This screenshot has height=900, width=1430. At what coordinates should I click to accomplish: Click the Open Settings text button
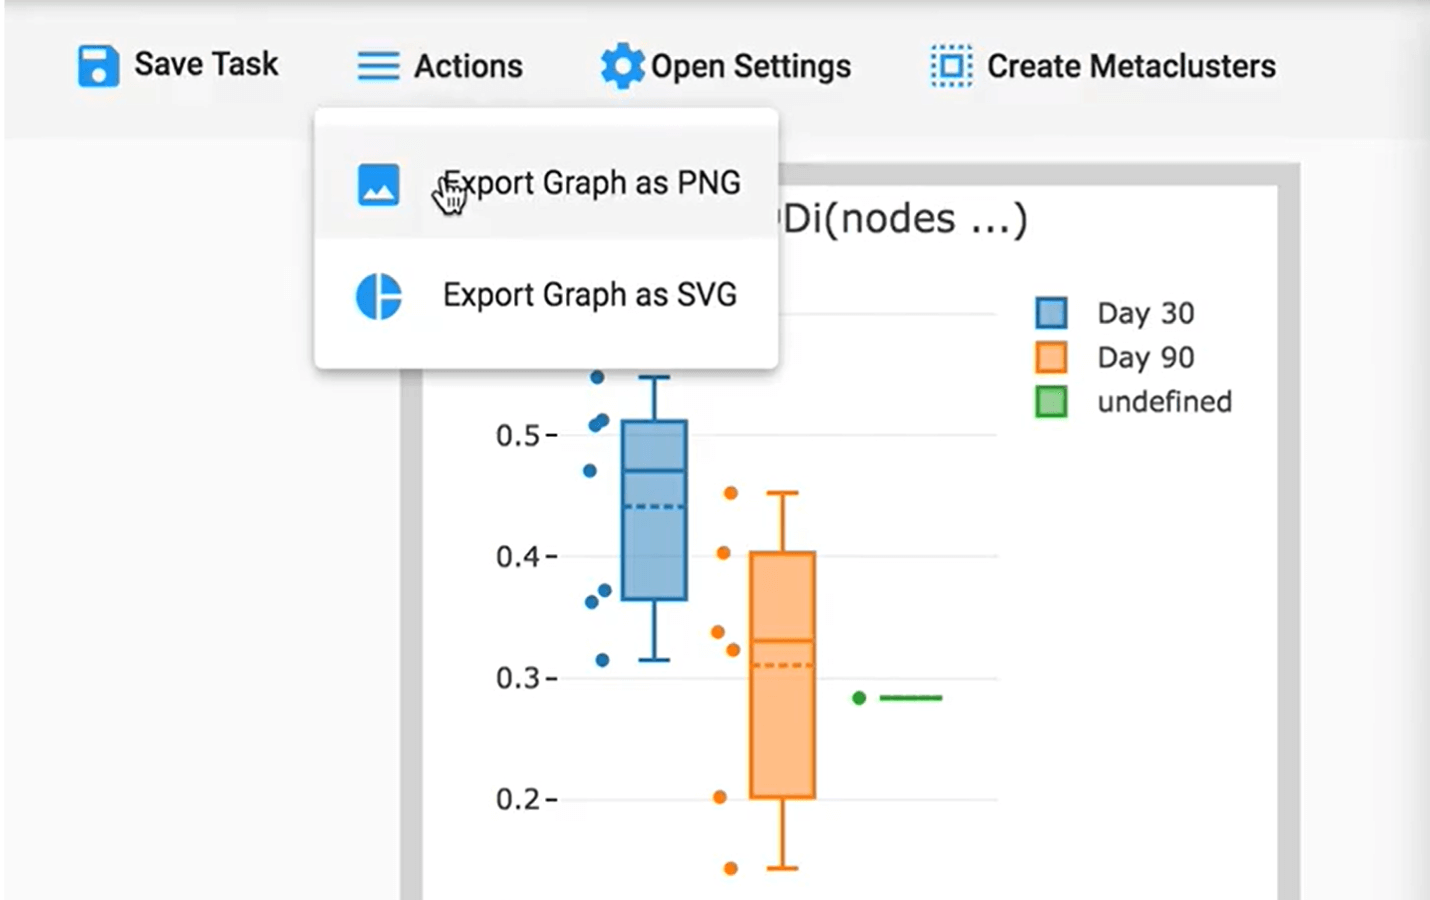tap(750, 66)
